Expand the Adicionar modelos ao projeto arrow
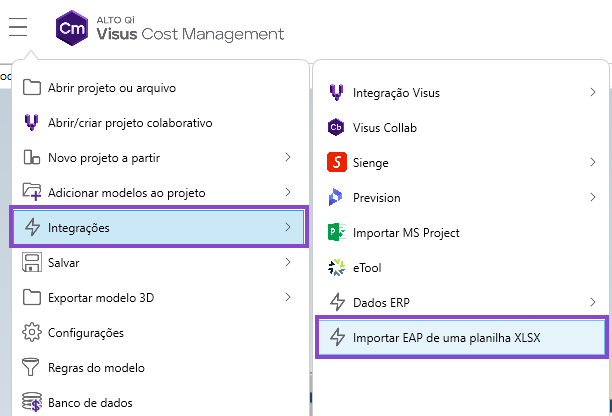612x416 pixels. point(287,192)
